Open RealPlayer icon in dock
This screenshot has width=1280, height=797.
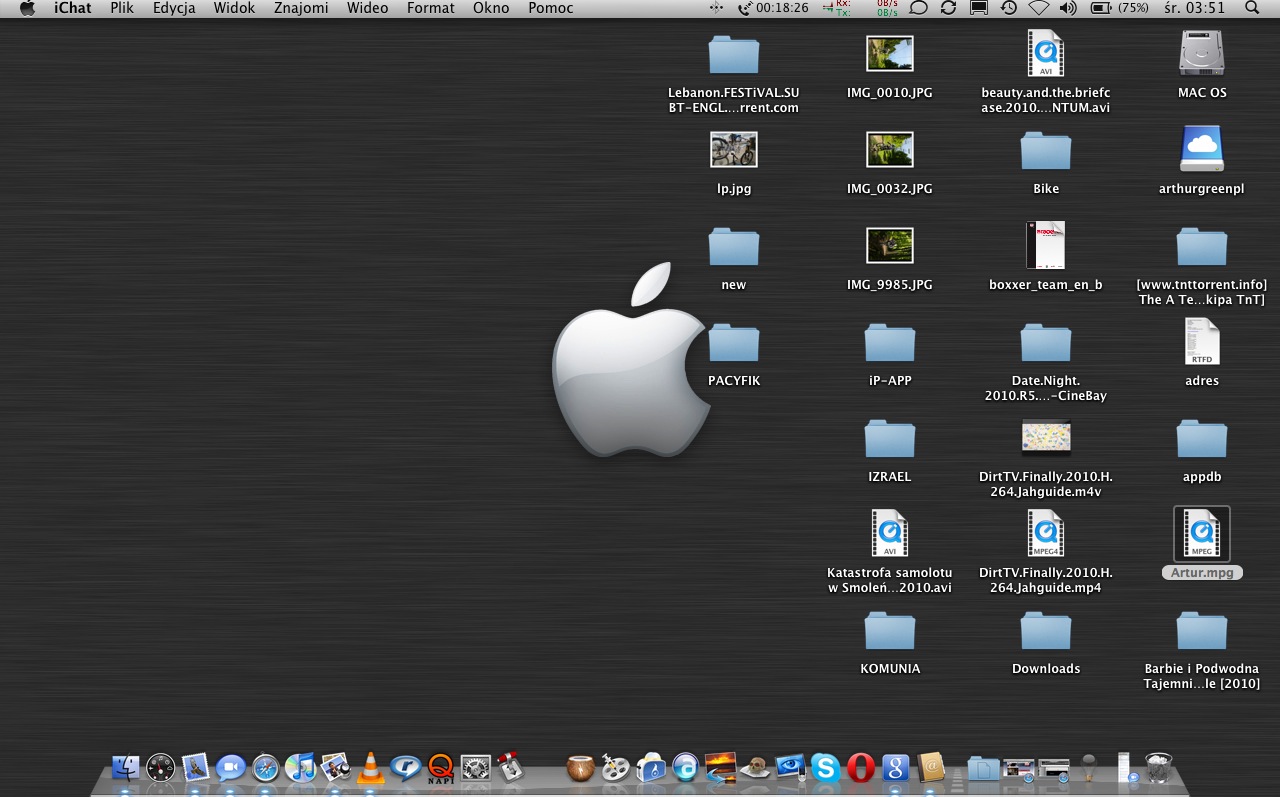405,767
